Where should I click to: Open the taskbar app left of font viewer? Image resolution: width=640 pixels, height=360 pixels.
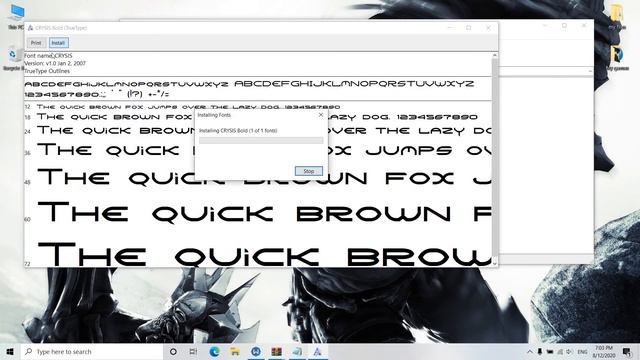coord(297,351)
